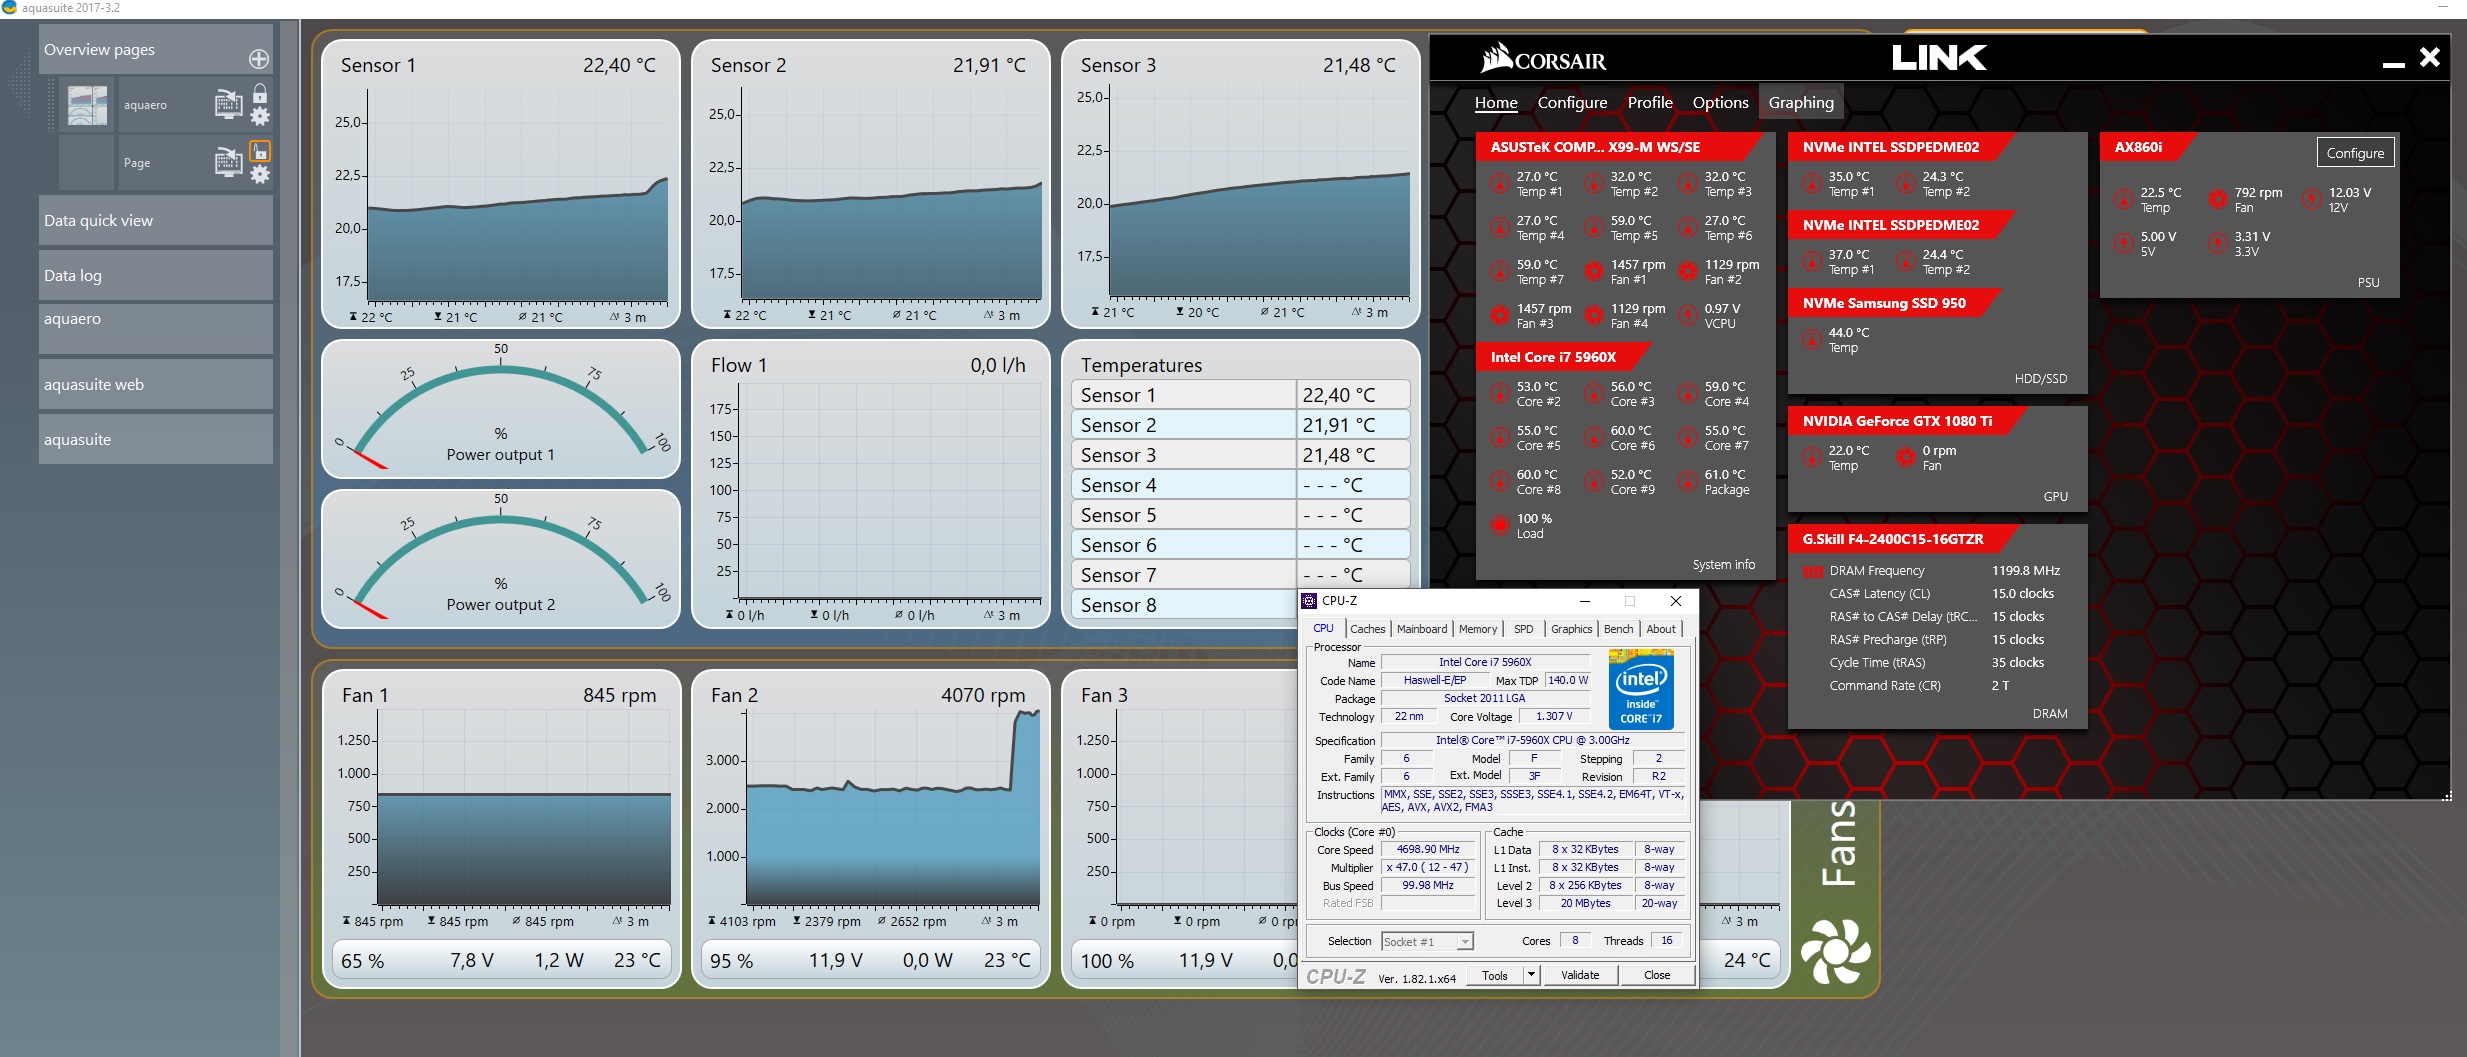This screenshot has width=2467, height=1057.
Task: Click the DRAM Frequency memory icon
Action: tap(1813, 571)
